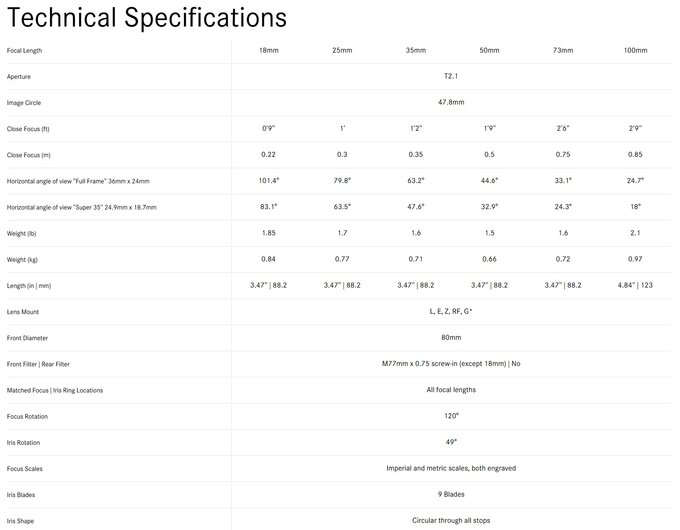
Task: Select the 100mm focal length column header
Action: 635,50
